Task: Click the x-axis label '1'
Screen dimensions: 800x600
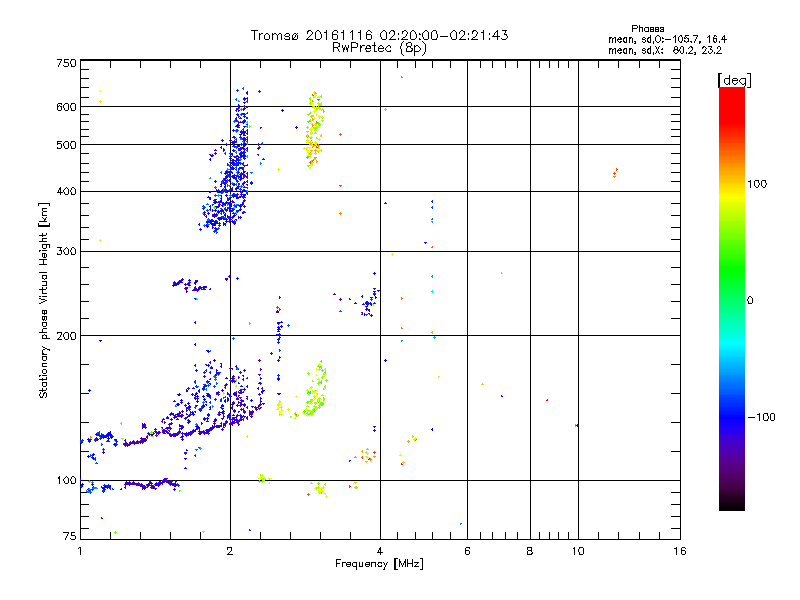Action: (80, 551)
